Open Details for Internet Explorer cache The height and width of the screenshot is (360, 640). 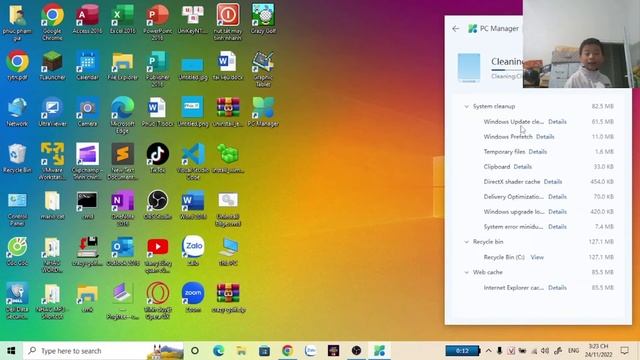pos(557,288)
